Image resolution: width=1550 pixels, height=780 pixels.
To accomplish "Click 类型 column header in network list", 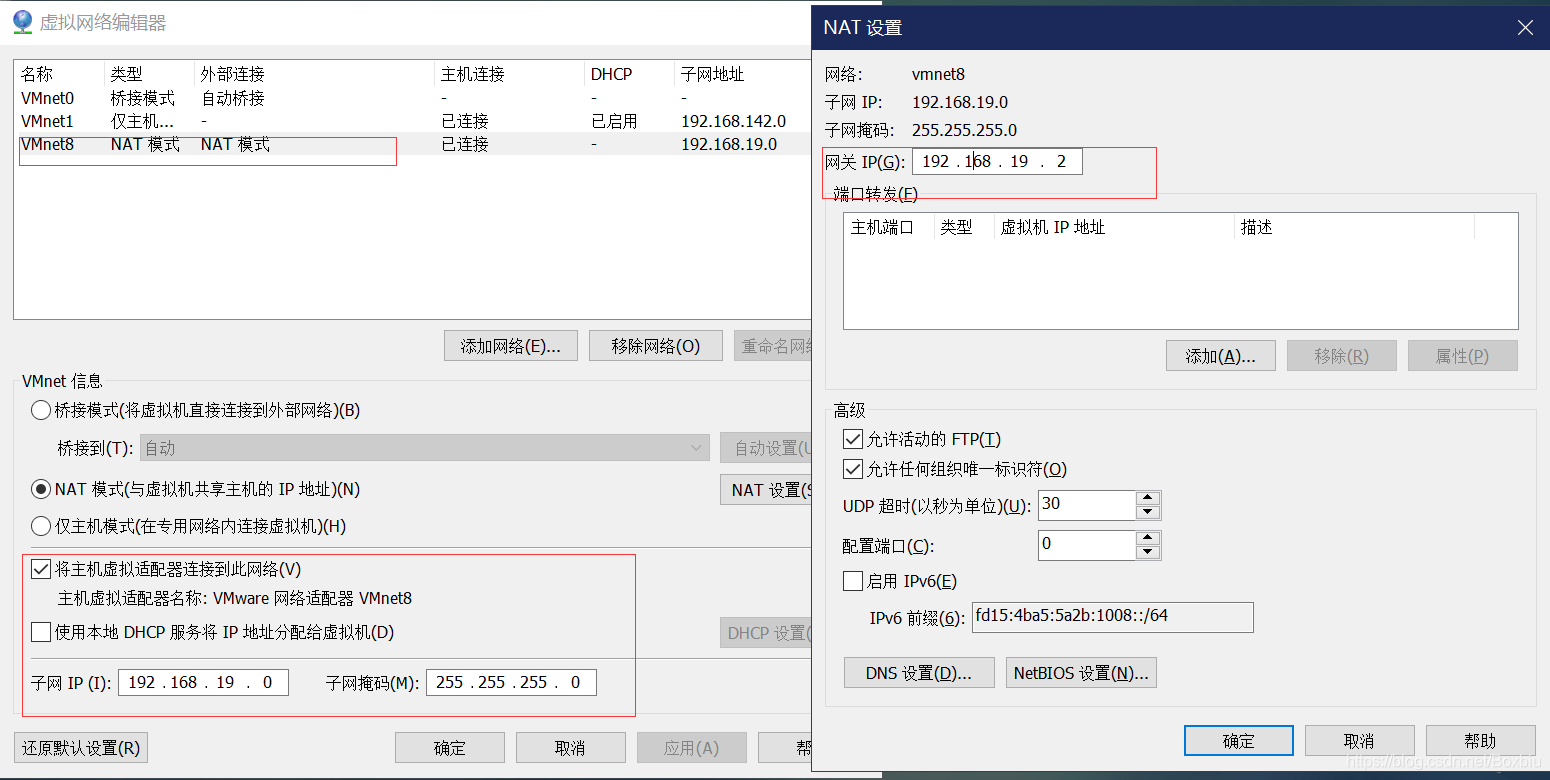I will click(x=149, y=74).
